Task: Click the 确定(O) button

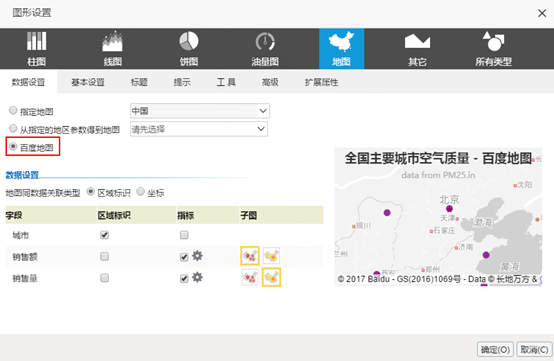Action: 495,350
